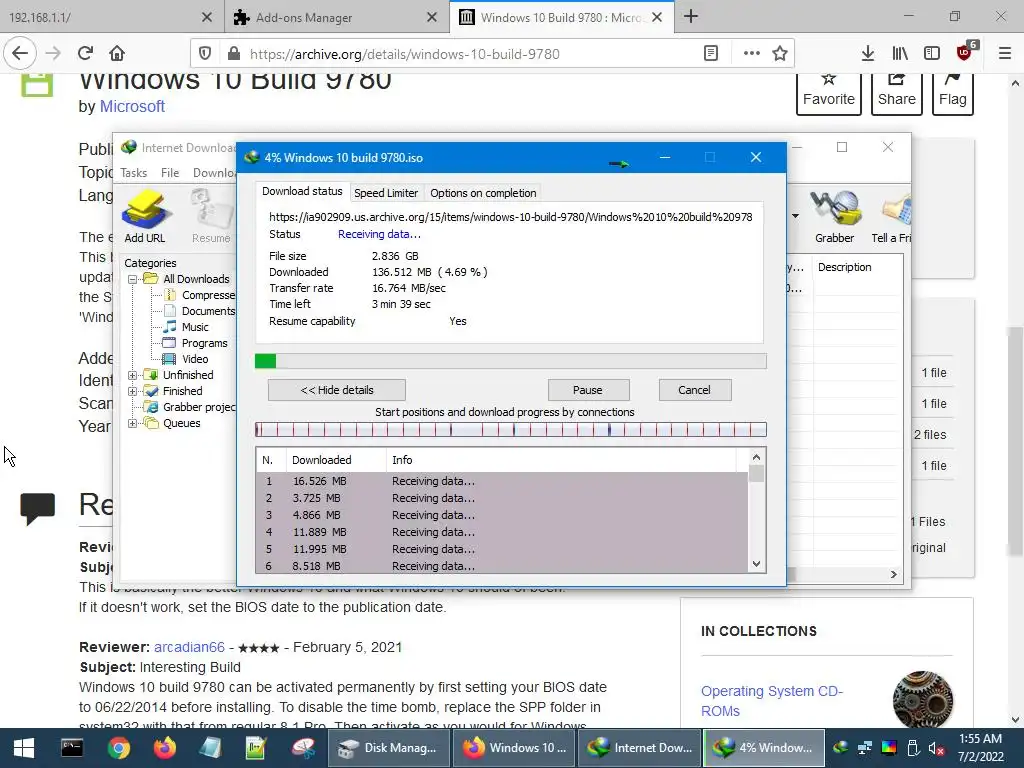Collapse the All Downloads tree node
Viewport: 1024px width, 768px height.
click(x=133, y=280)
